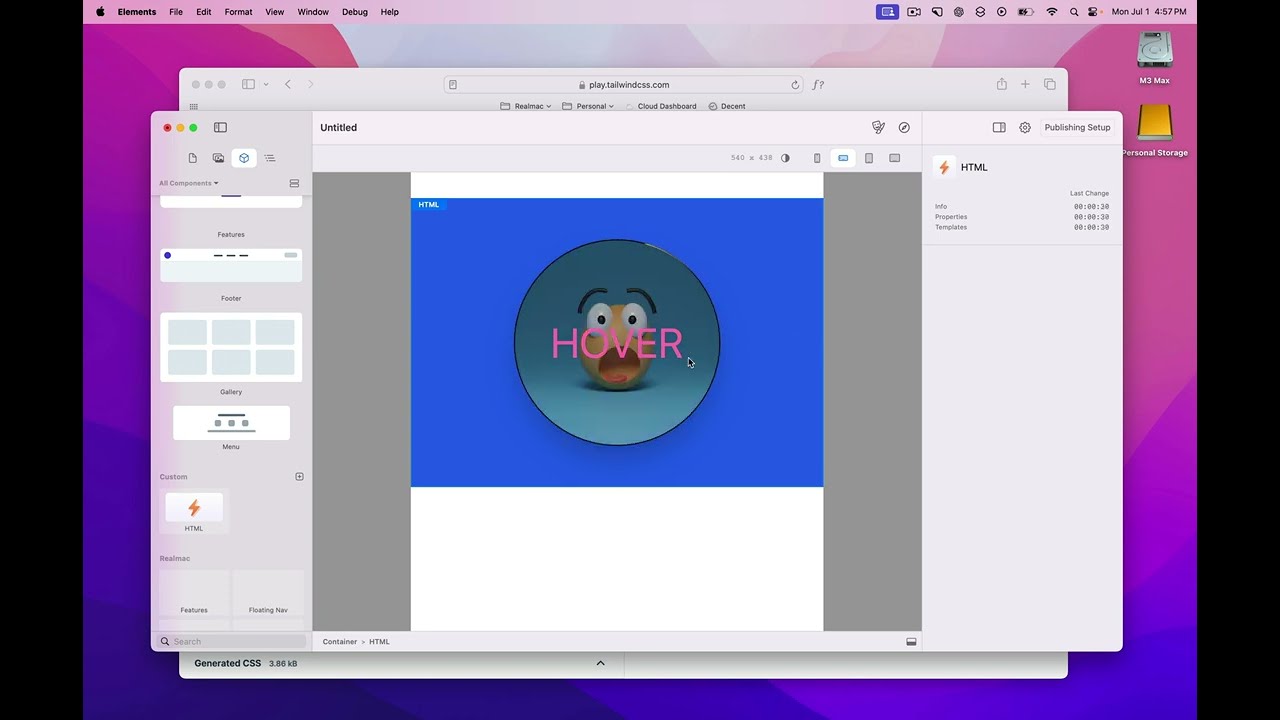The width and height of the screenshot is (1280, 720).
Task: Open Personal Storage drive on desktop
Action: pos(1154,131)
